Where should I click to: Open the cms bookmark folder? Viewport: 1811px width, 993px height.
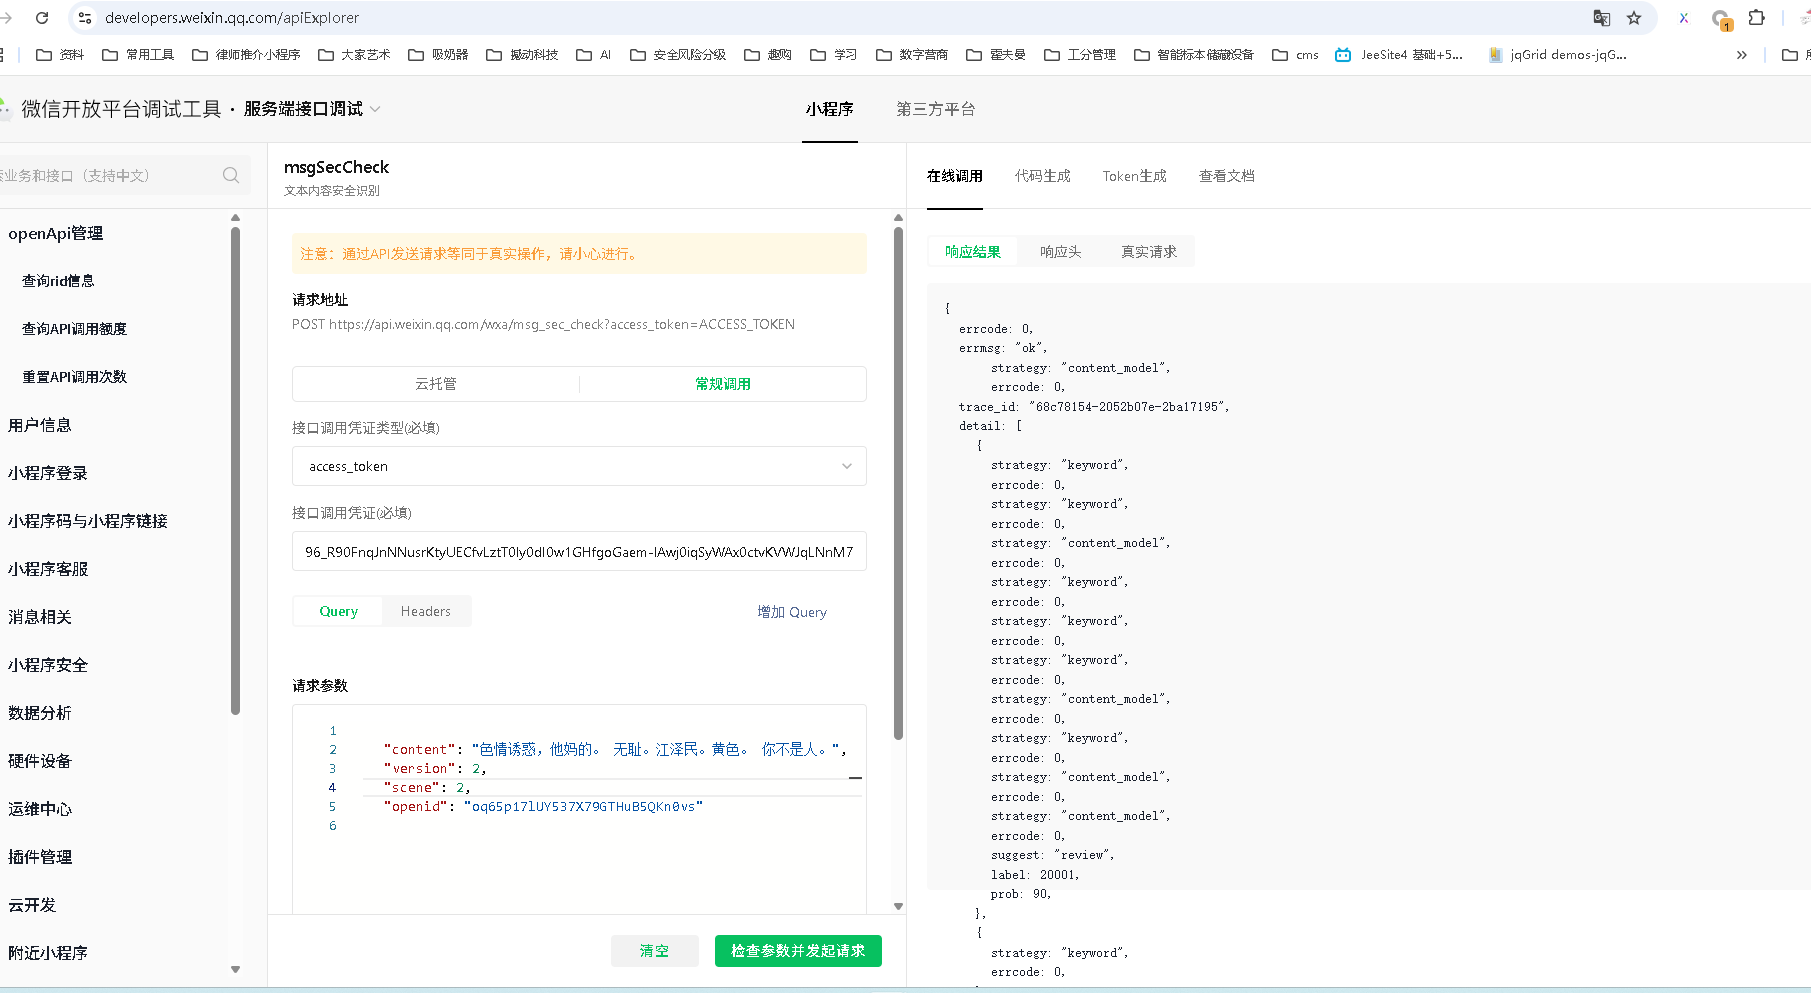[1295, 55]
